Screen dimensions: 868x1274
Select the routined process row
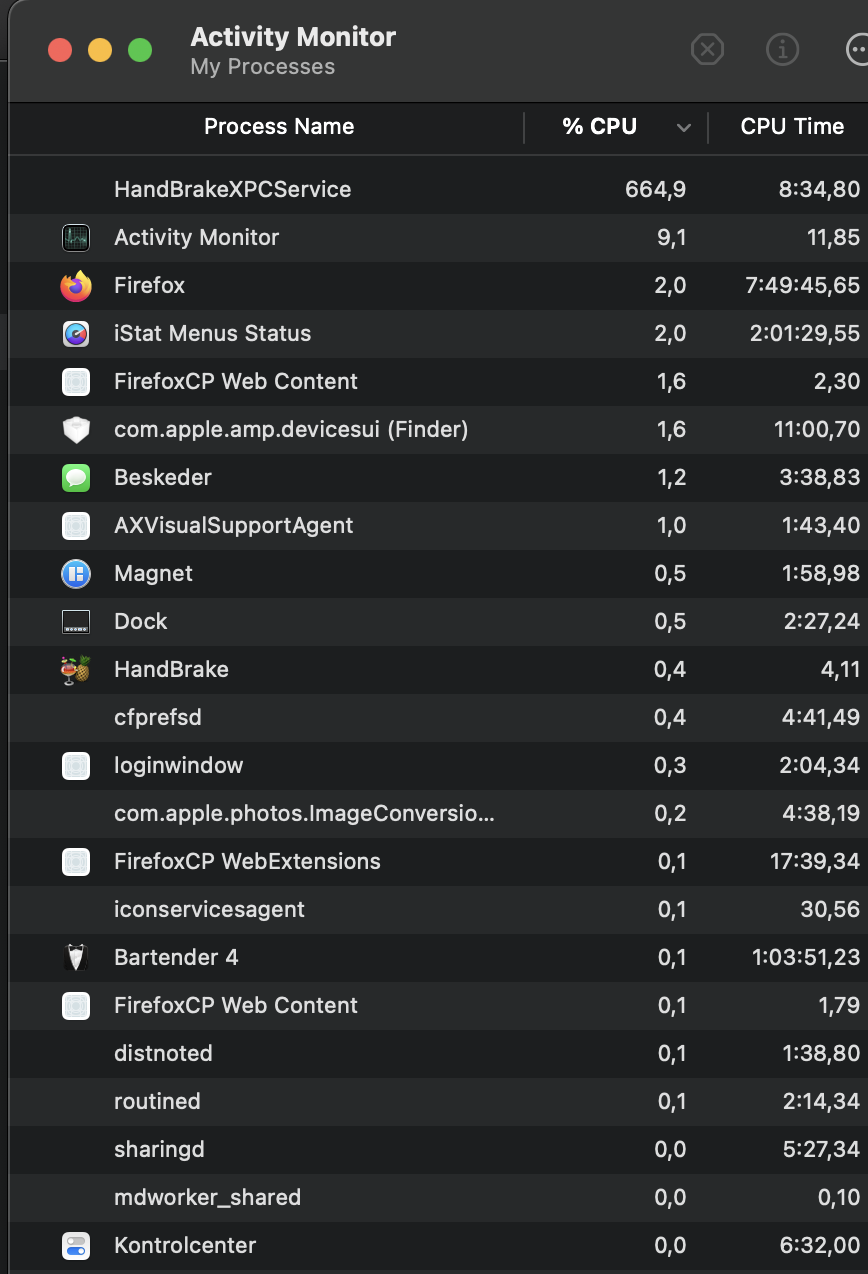438,1101
